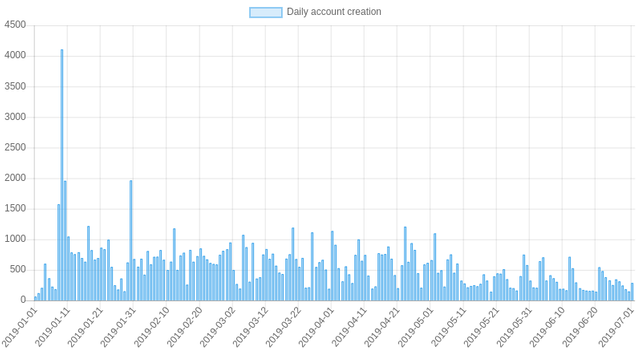Click the y-axis label 1000
The image size is (640, 361).
click(15, 239)
